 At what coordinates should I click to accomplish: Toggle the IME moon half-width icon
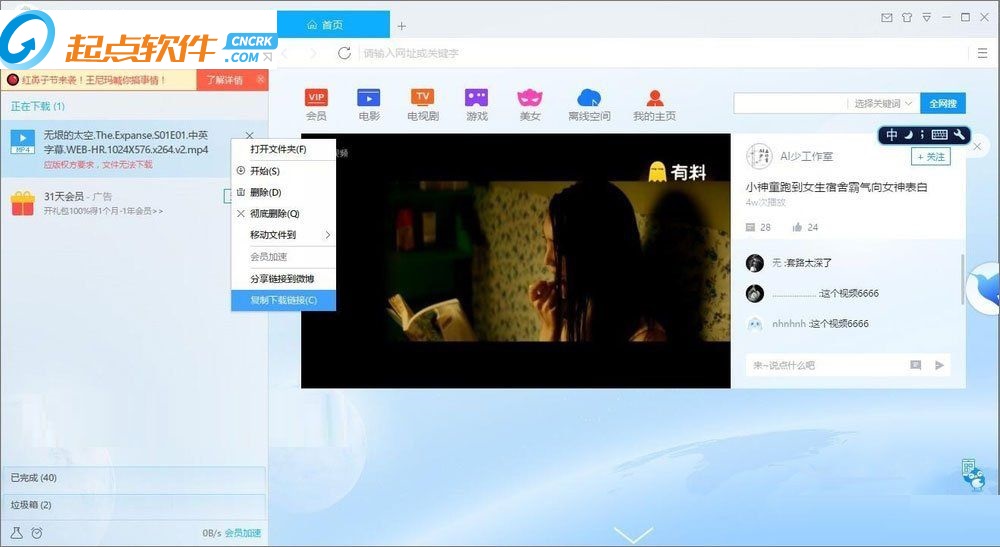click(909, 135)
